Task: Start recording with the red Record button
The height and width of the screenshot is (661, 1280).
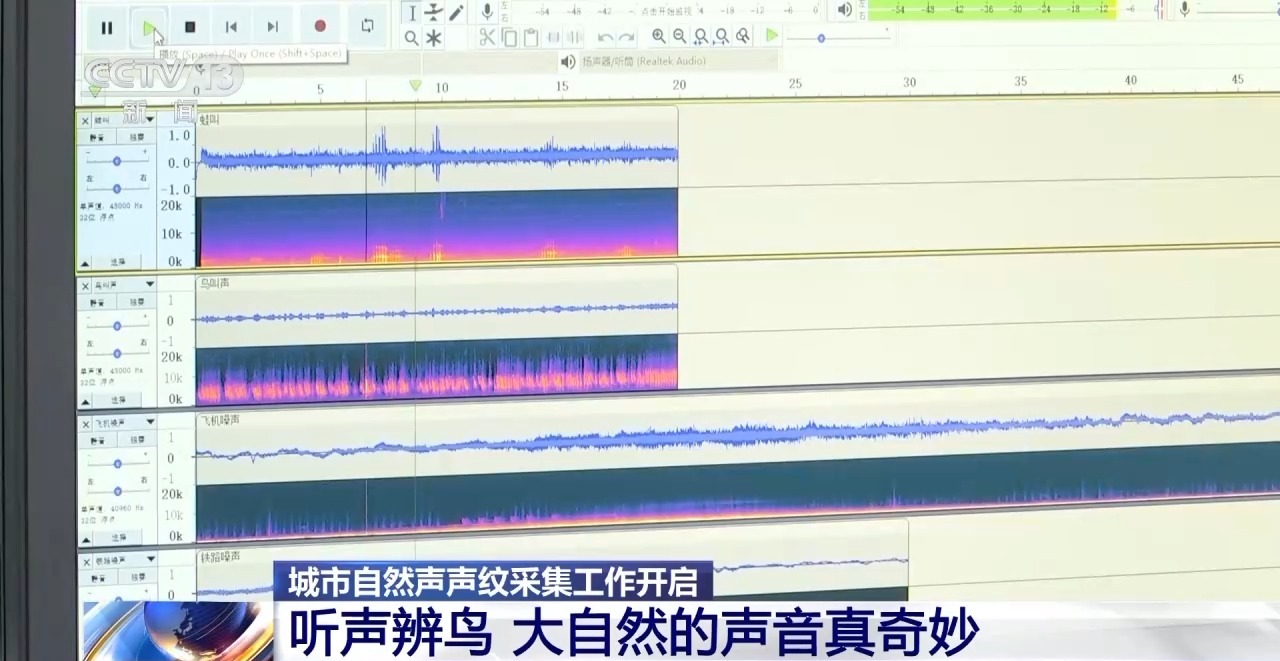Action: pyautogui.click(x=320, y=27)
